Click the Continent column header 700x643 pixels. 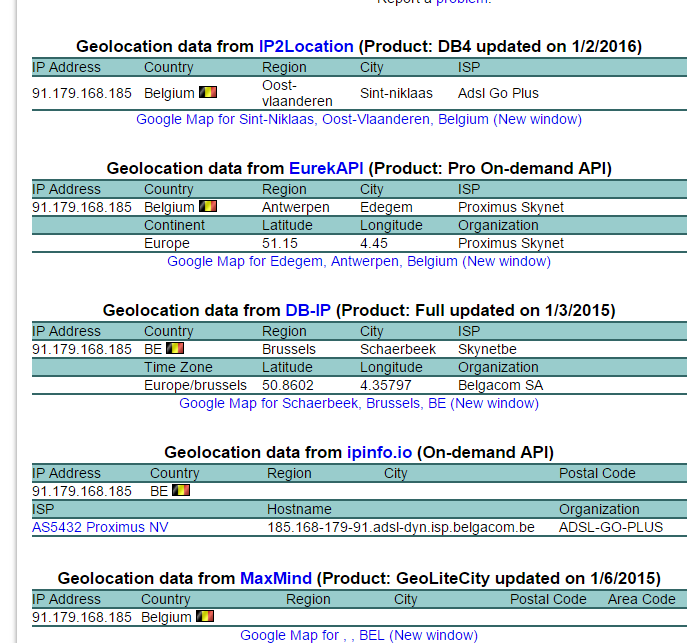(174, 225)
